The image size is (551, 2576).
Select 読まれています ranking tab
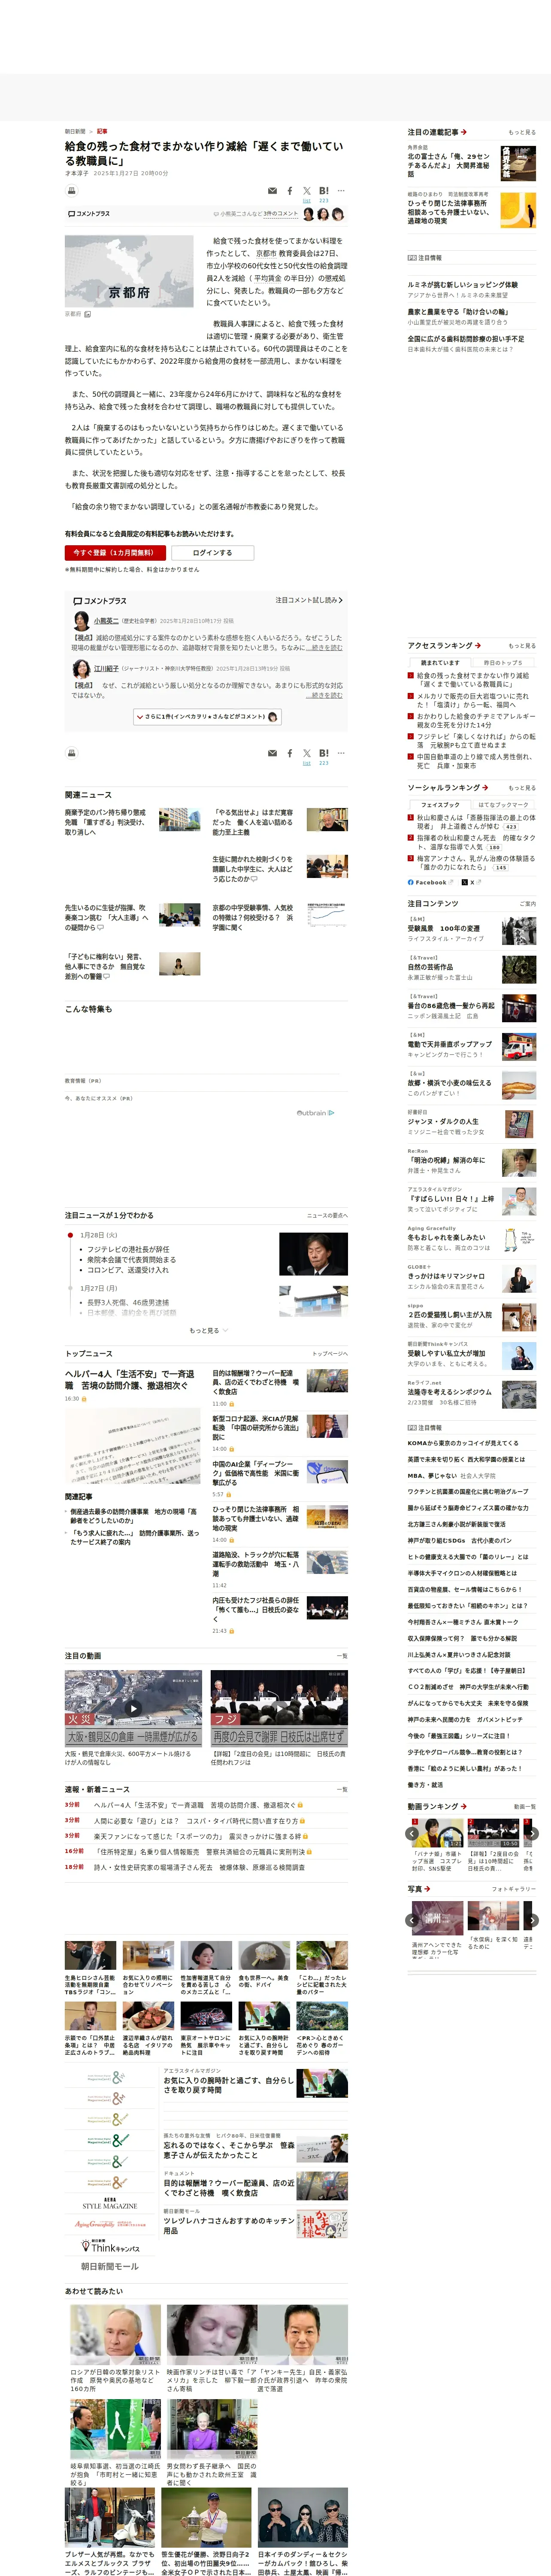(440, 663)
